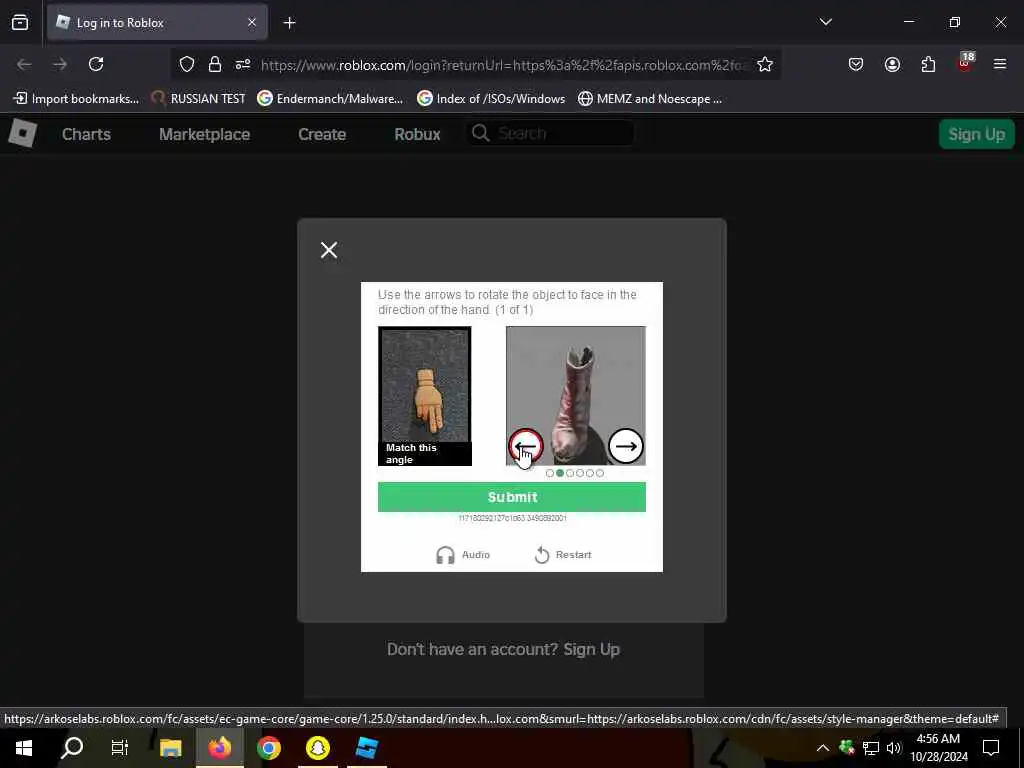Open Google Chrome from the taskbar

coord(268,748)
